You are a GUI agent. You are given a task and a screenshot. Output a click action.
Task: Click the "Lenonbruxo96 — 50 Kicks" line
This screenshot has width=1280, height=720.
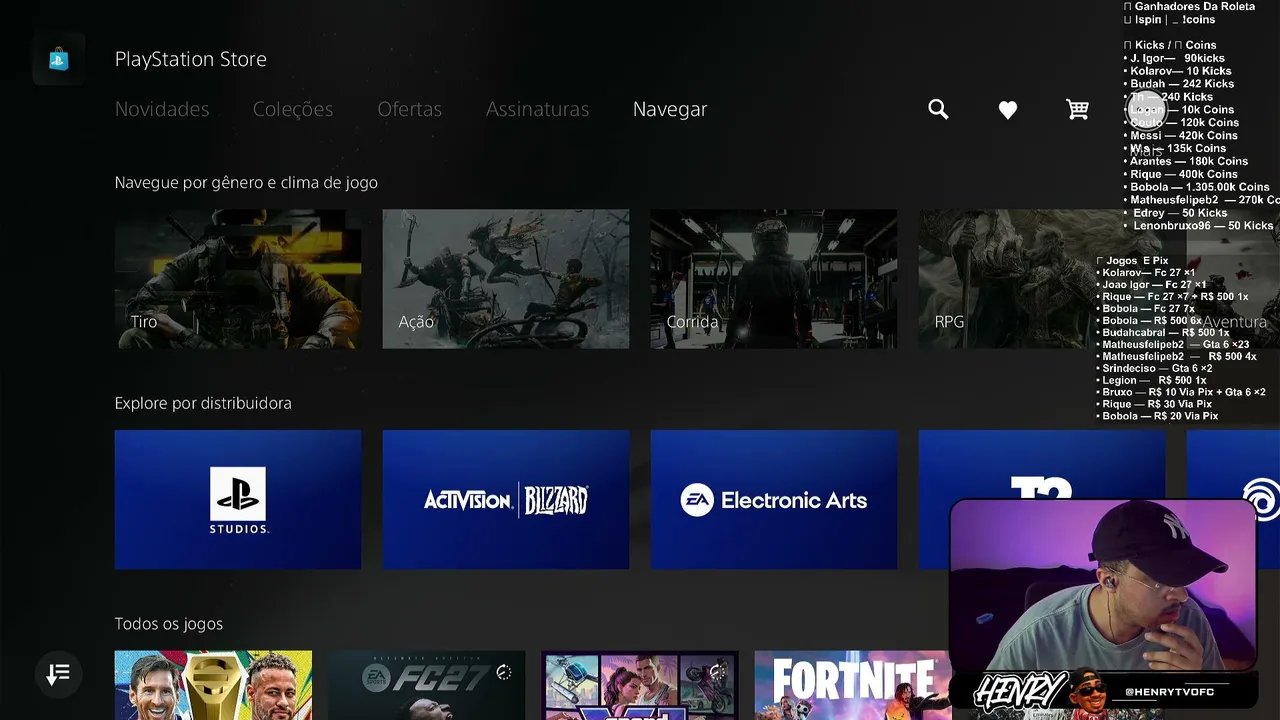click(x=1198, y=226)
